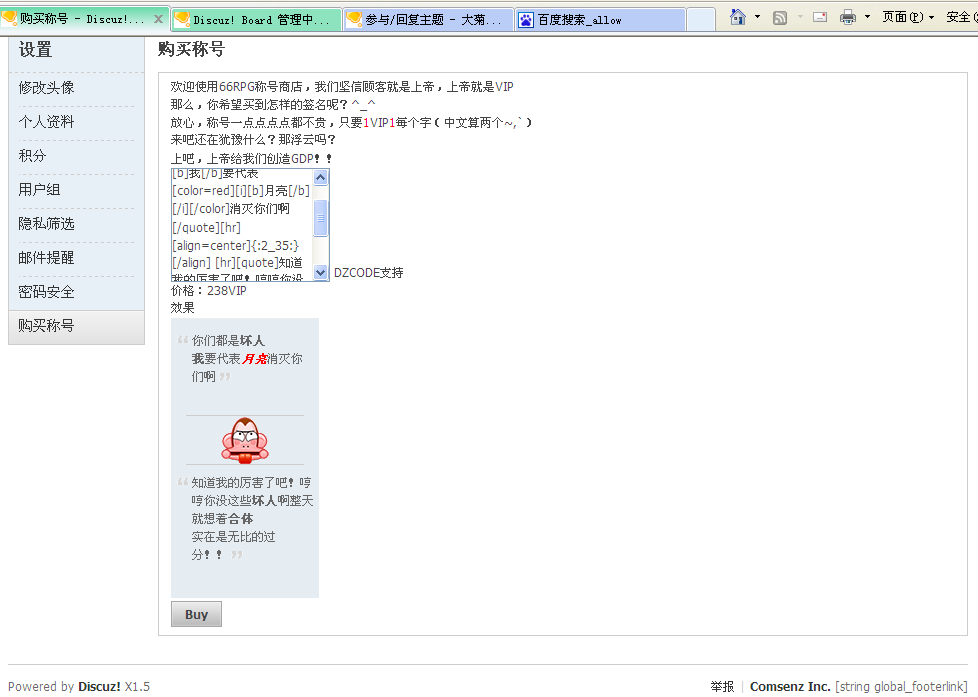The width and height of the screenshot is (978, 697).
Task: Switch to 参与/回复主题 tab
Action: click(428, 20)
